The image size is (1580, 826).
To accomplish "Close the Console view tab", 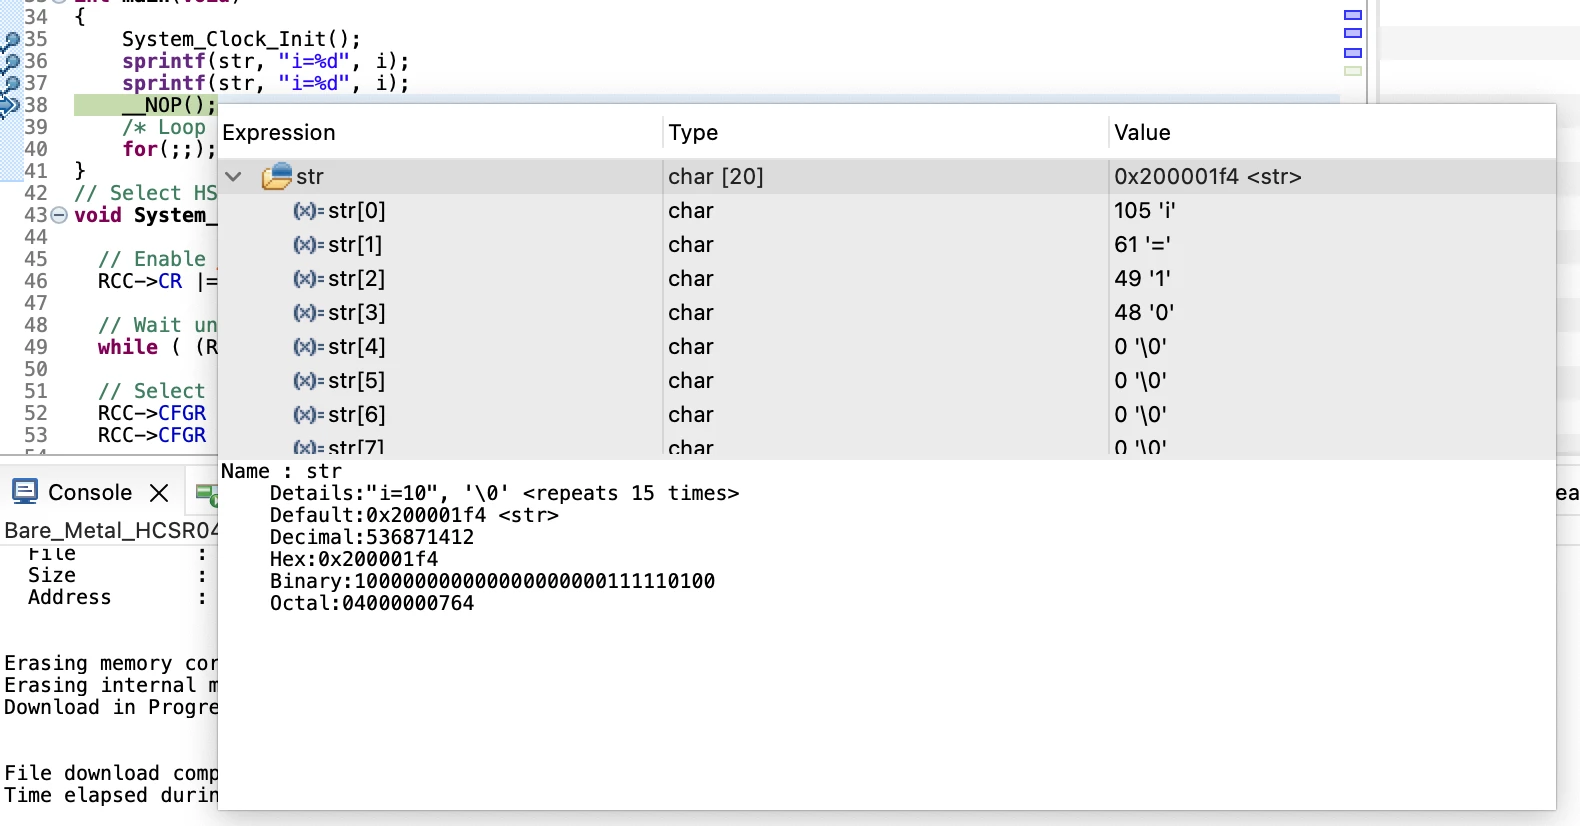I will tap(159, 492).
